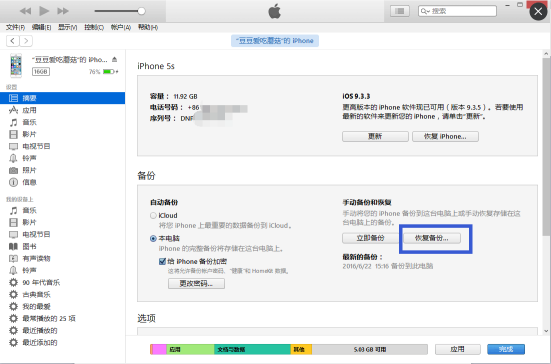
Task: Select the 本电脑 backup radio button
Action: click(153, 239)
